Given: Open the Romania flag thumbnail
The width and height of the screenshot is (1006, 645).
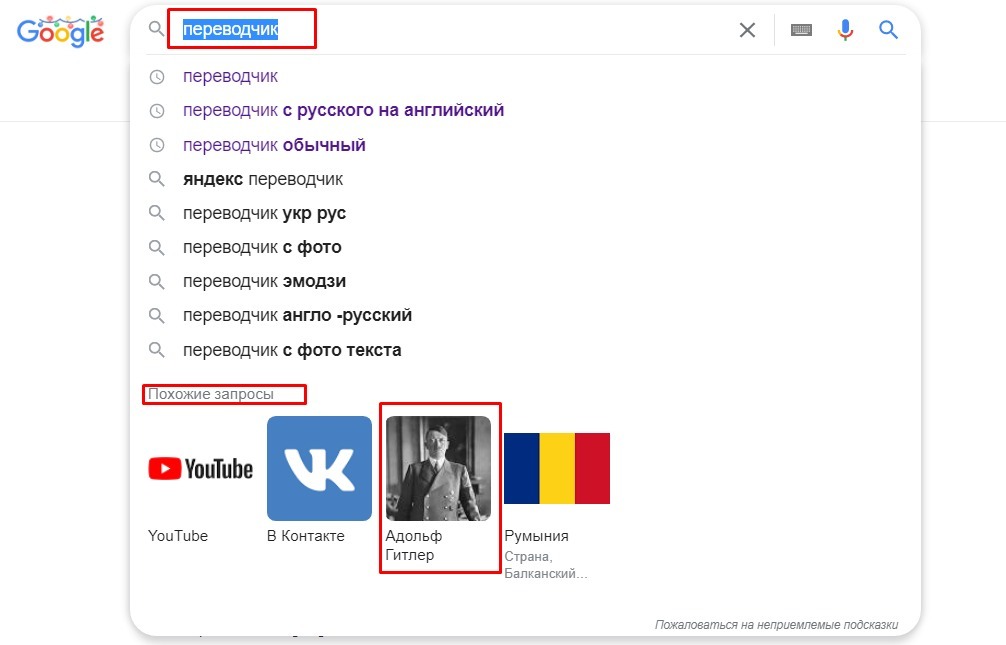Looking at the screenshot, I should pyautogui.click(x=556, y=469).
